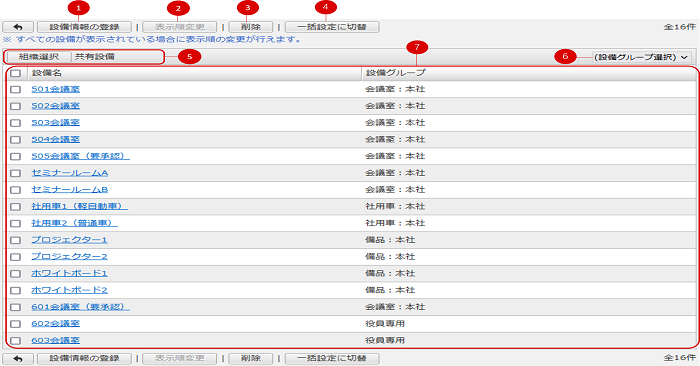Screen dimensions: 700x366
Task: Click bottom 削除 button
Action: pyautogui.click(x=250, y=358)
